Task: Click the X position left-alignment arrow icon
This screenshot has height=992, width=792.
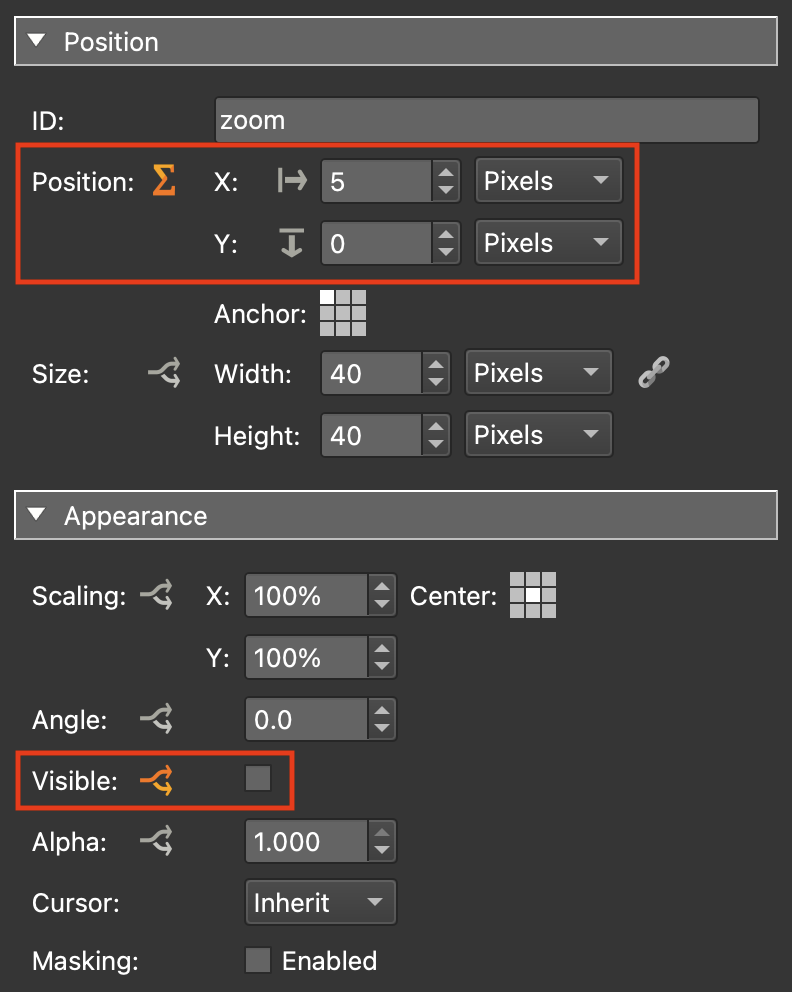Action: (292, 181)
